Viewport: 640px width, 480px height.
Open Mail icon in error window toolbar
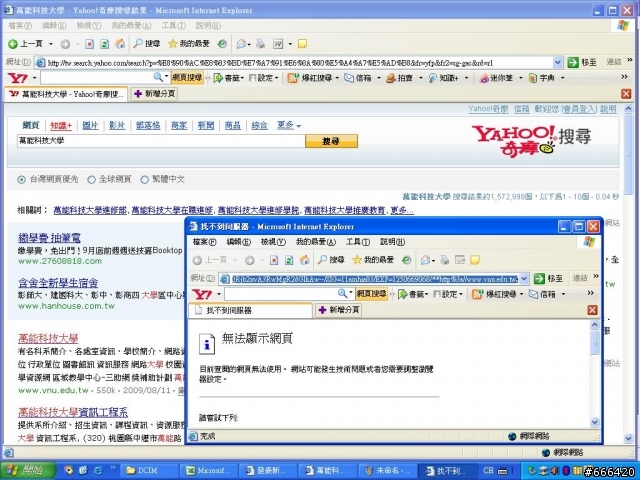[426, 260]
